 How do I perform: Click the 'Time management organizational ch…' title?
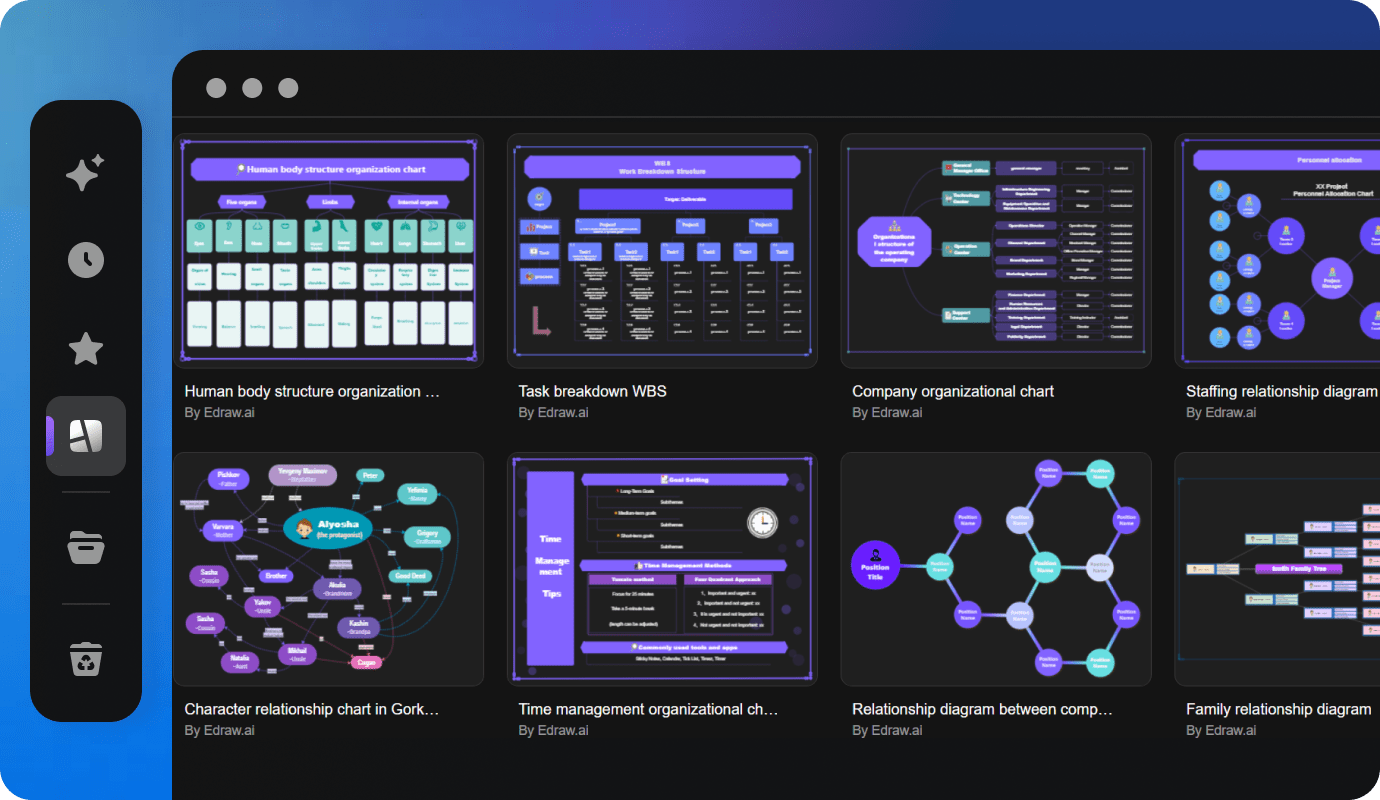coord(648,710)
